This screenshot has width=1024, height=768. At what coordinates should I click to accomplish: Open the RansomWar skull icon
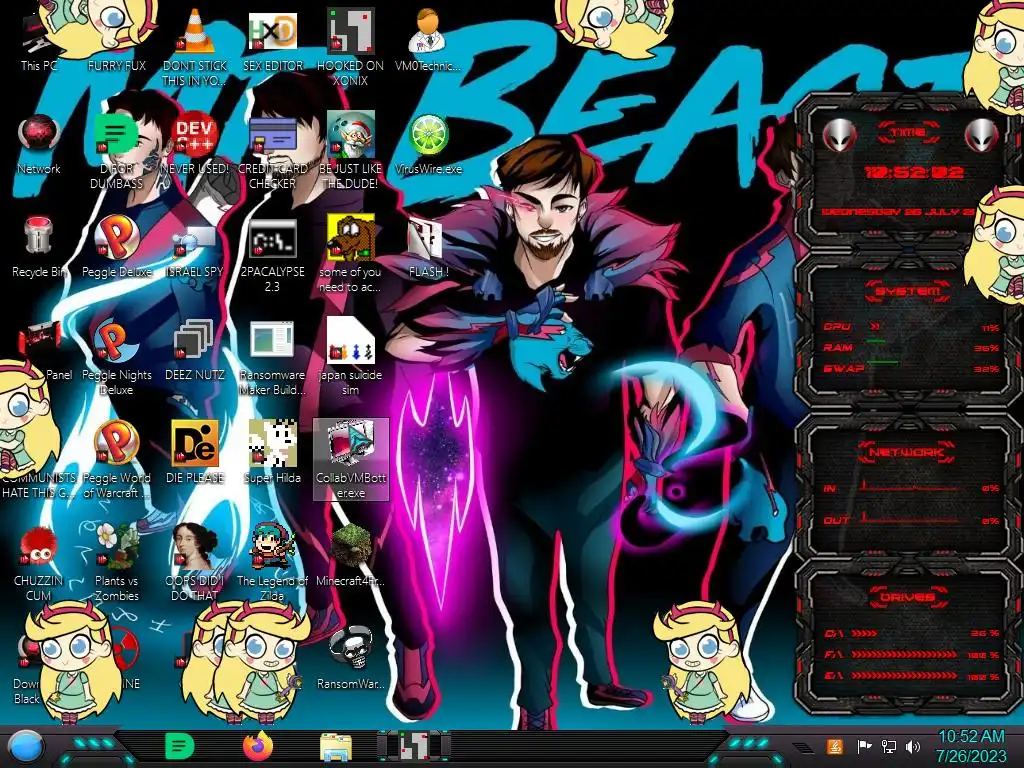(351, 658)
